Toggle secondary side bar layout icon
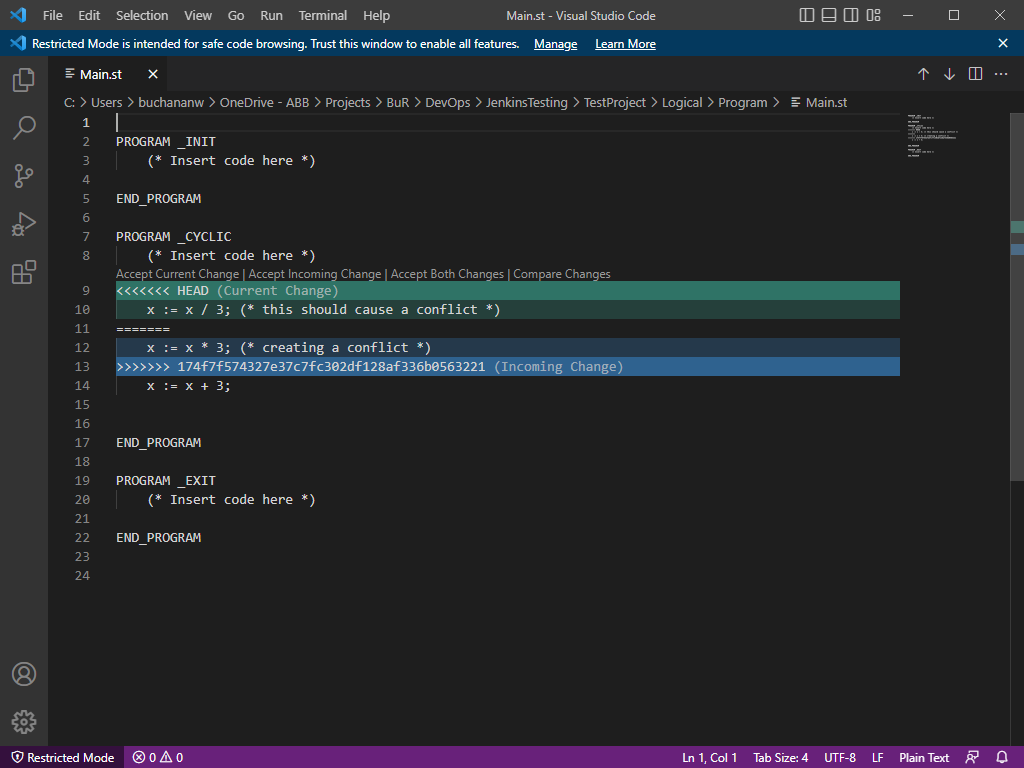Screen dimensions: 1024x768 [851, 15]
